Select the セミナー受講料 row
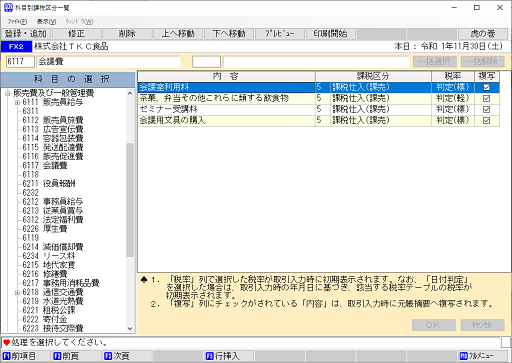This screenshot has width=512, height=363. click(x=319, y=109)
